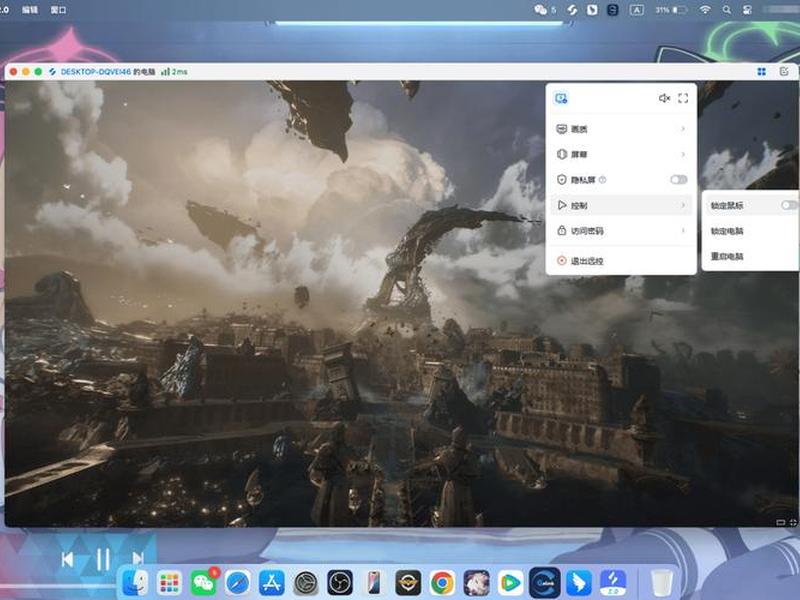Open Control Center in the menu bar
Screen dimensions: 800x600
pos(747,10)
